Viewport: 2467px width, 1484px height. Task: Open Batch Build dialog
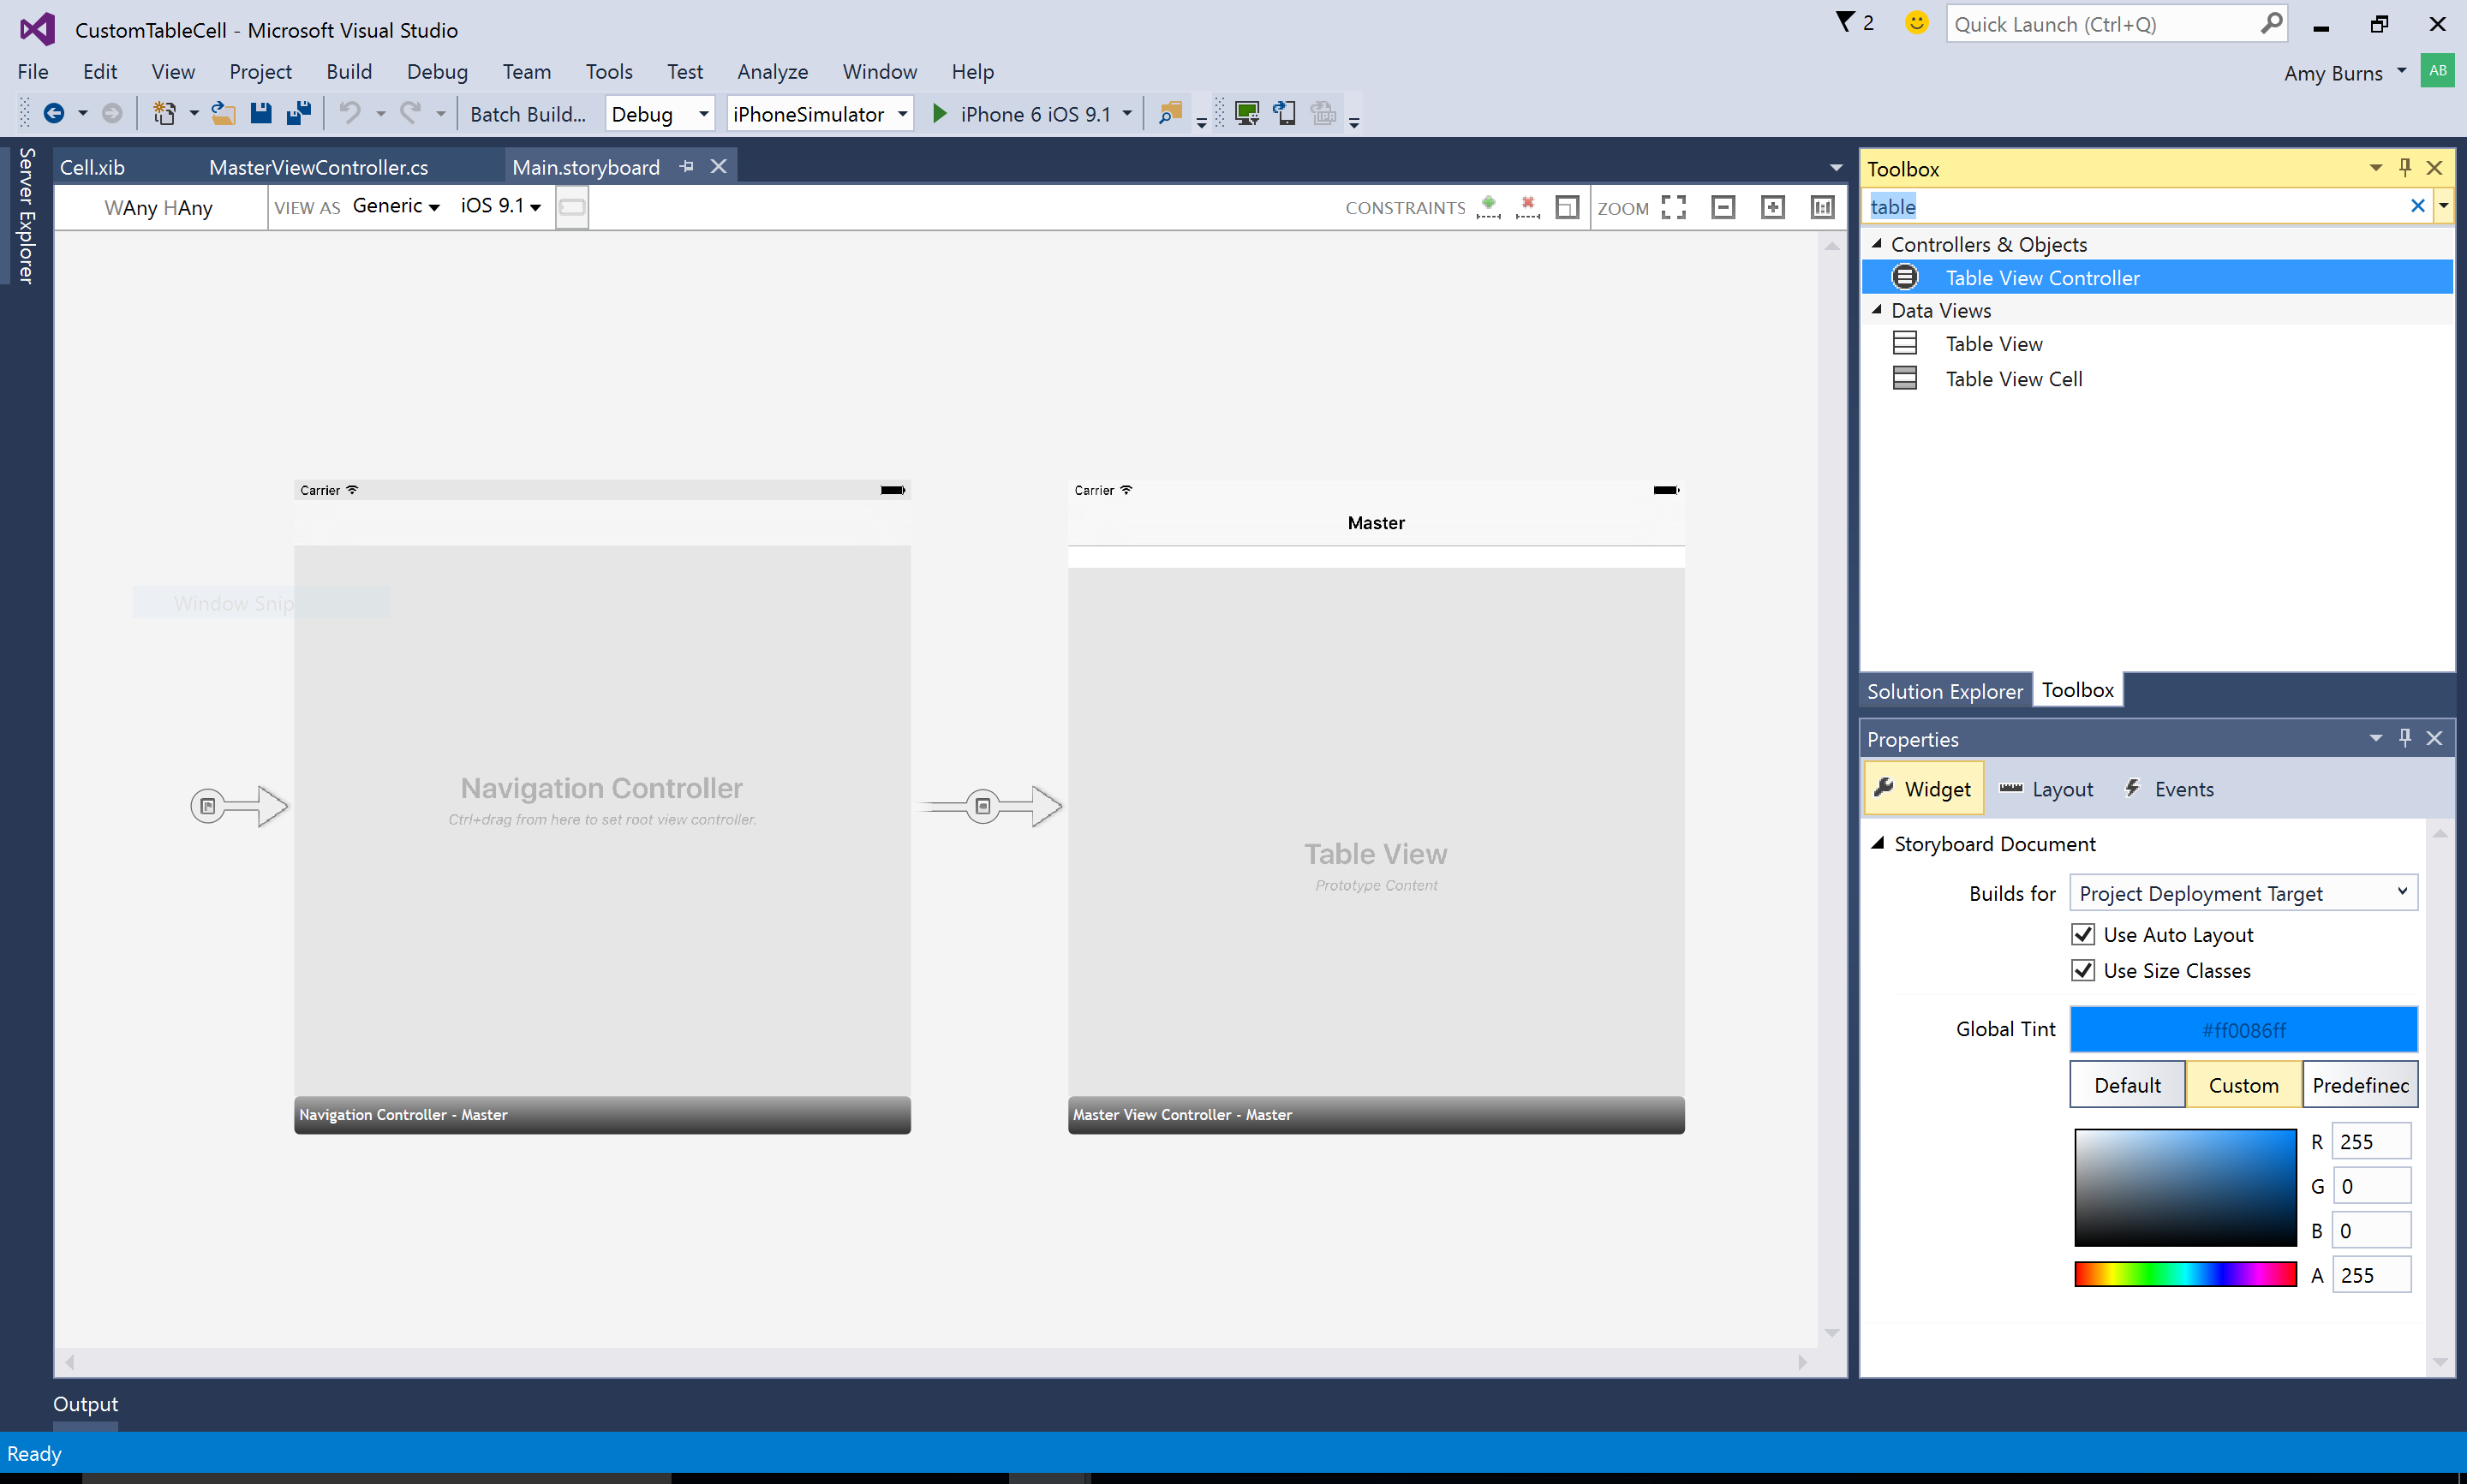(529, 113)
